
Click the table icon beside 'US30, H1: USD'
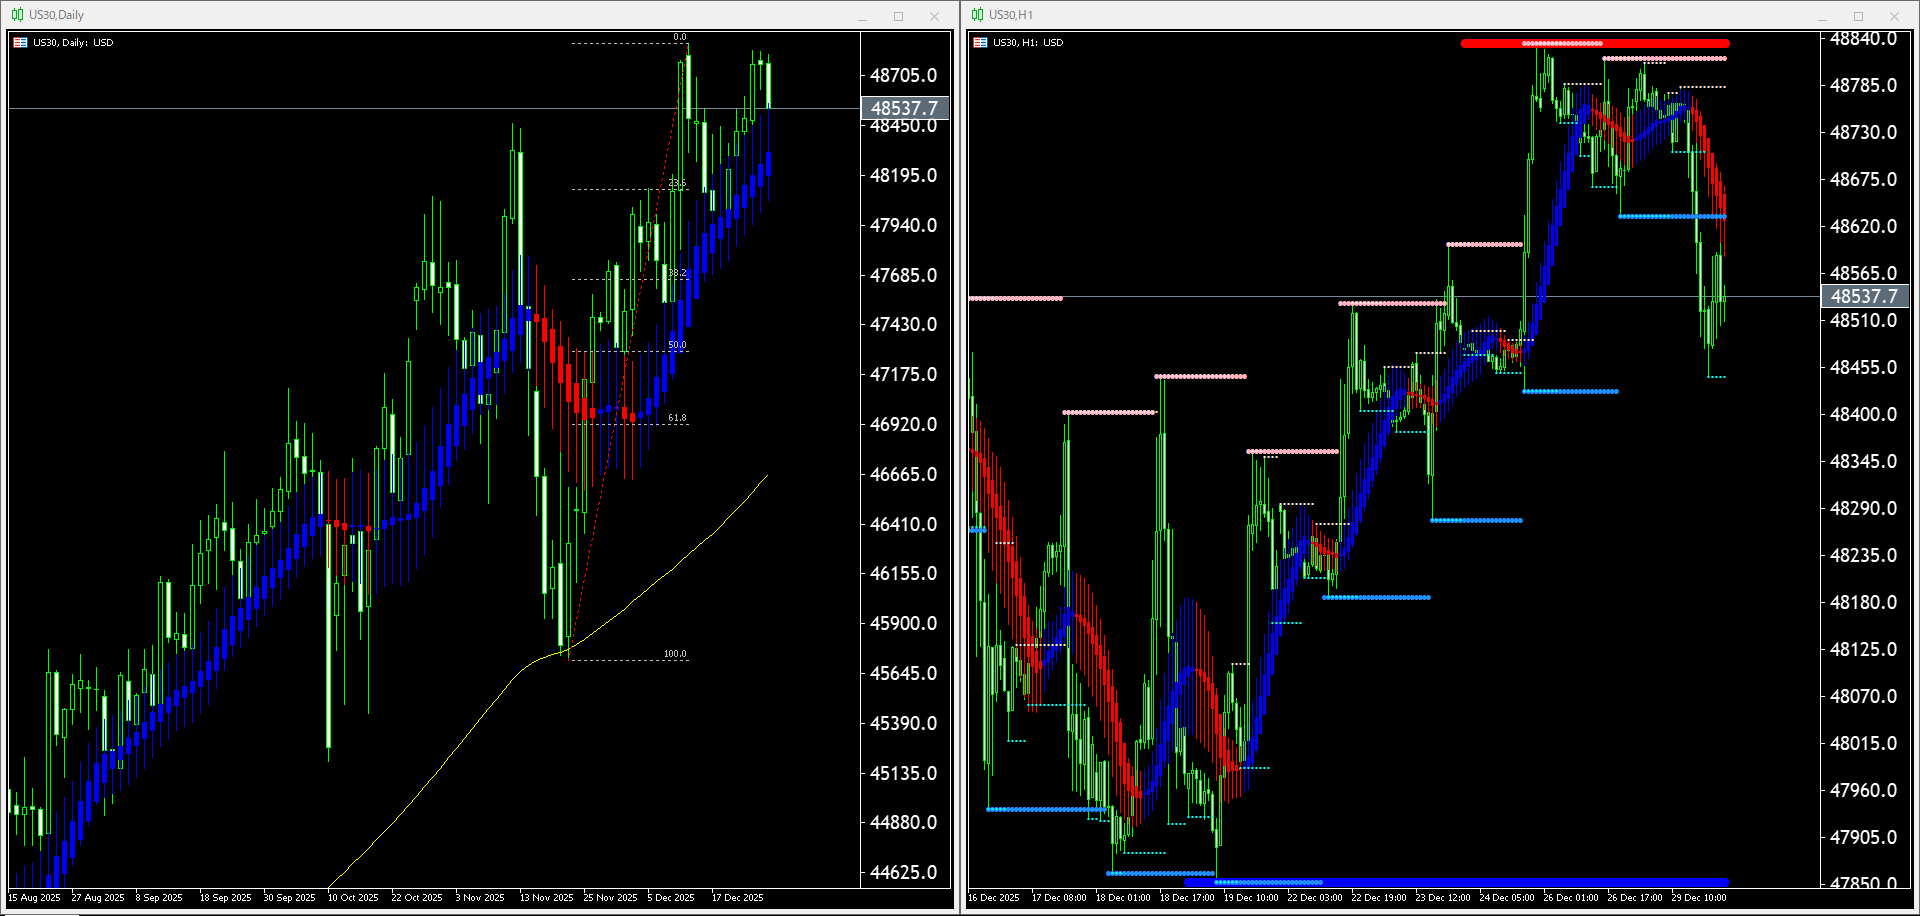point(980,43)
